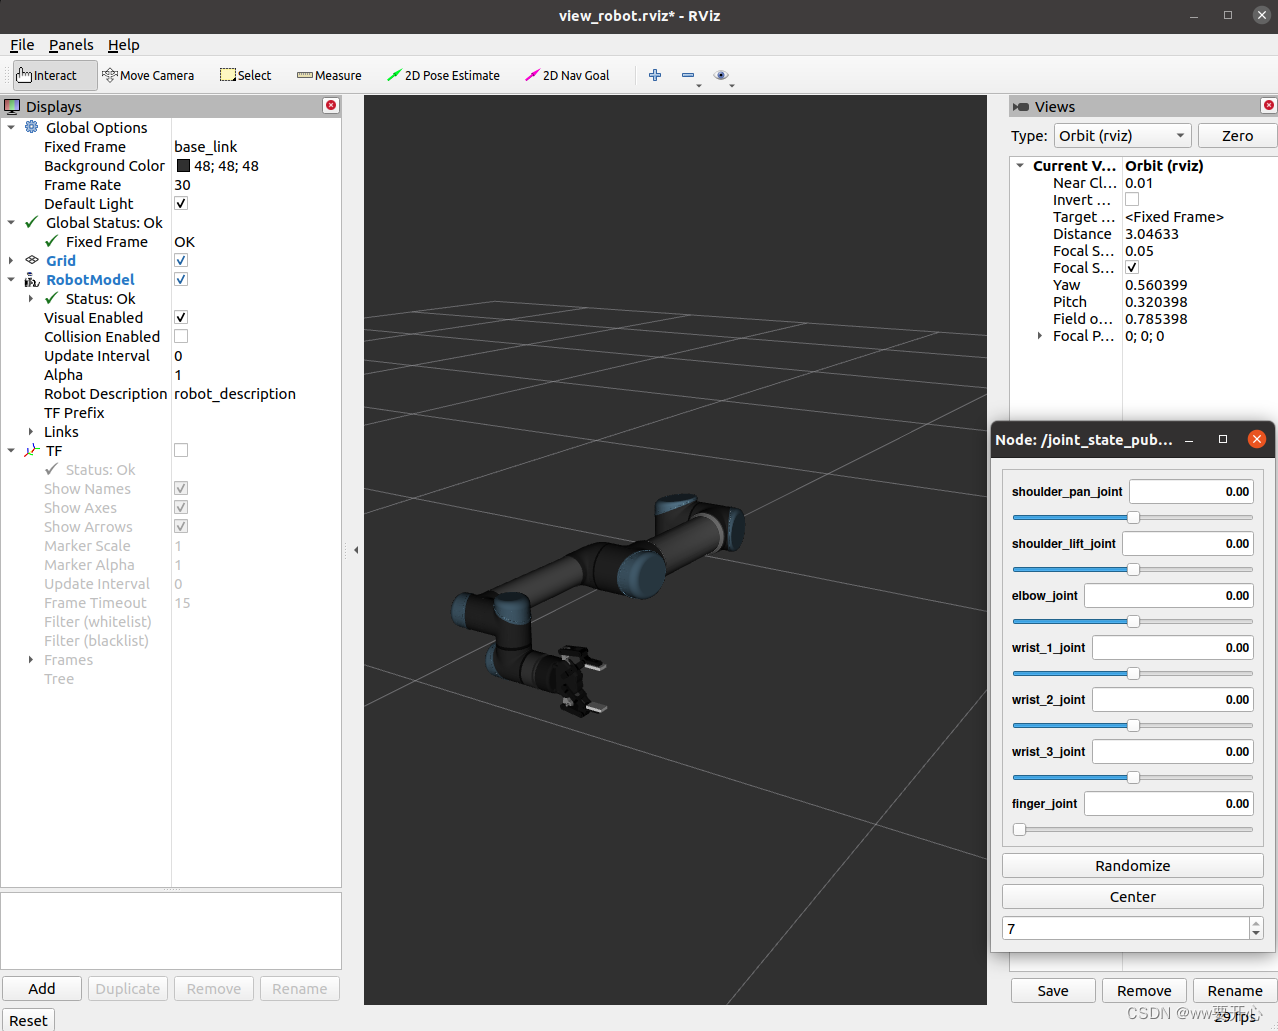Close the Views panel with red X
This screenshot has height=1031, width=1278.
(1269, 105)
